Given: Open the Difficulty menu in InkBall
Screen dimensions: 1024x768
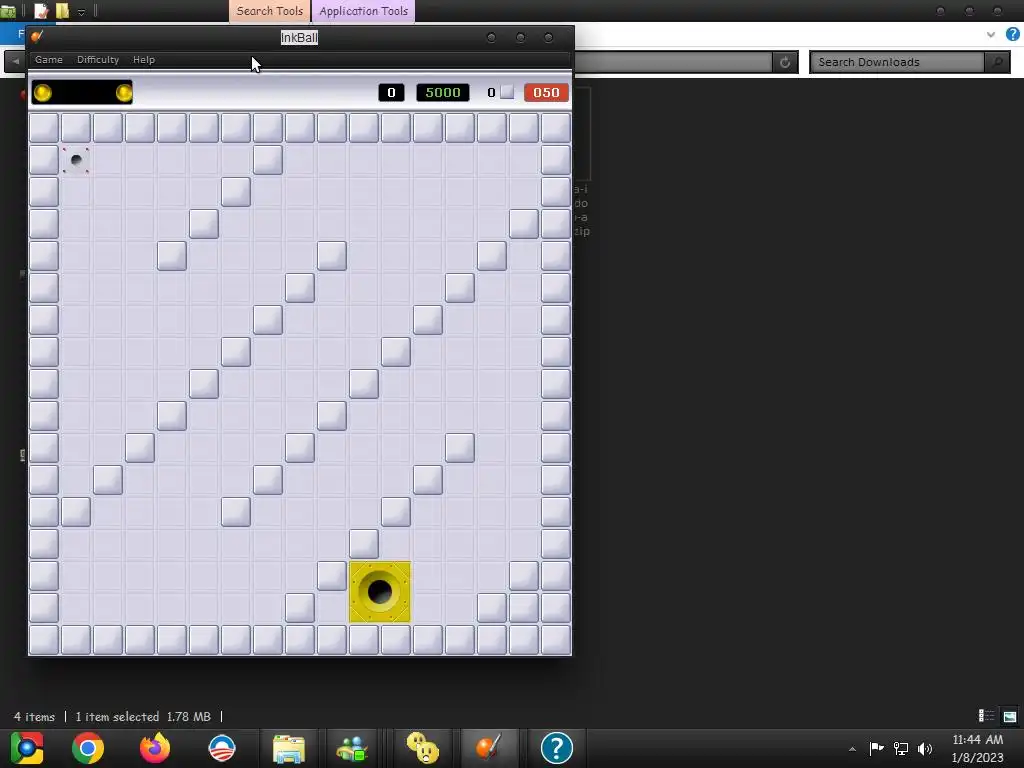Looking at the screenshot, I should pyautogui.click(x=98, y=59).
